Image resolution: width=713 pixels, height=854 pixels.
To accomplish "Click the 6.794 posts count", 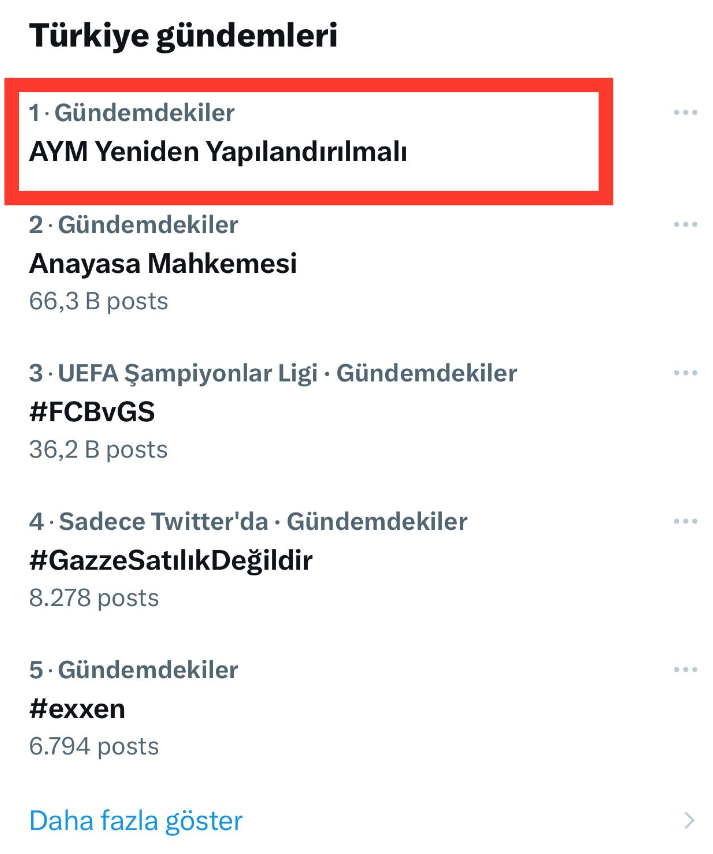I will tap(94, 746).
